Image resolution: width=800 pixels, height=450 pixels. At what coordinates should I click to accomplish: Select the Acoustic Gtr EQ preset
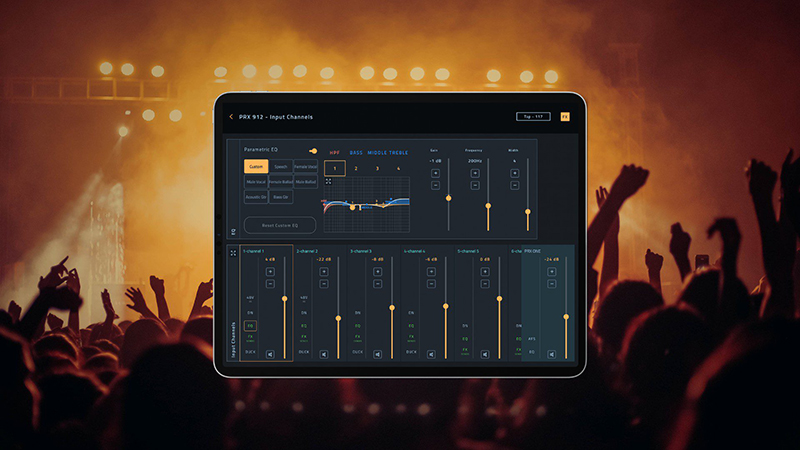[x=256, y=197]
